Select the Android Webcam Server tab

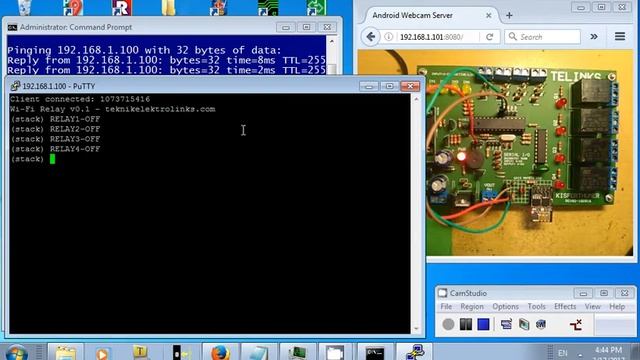point(431,16)
